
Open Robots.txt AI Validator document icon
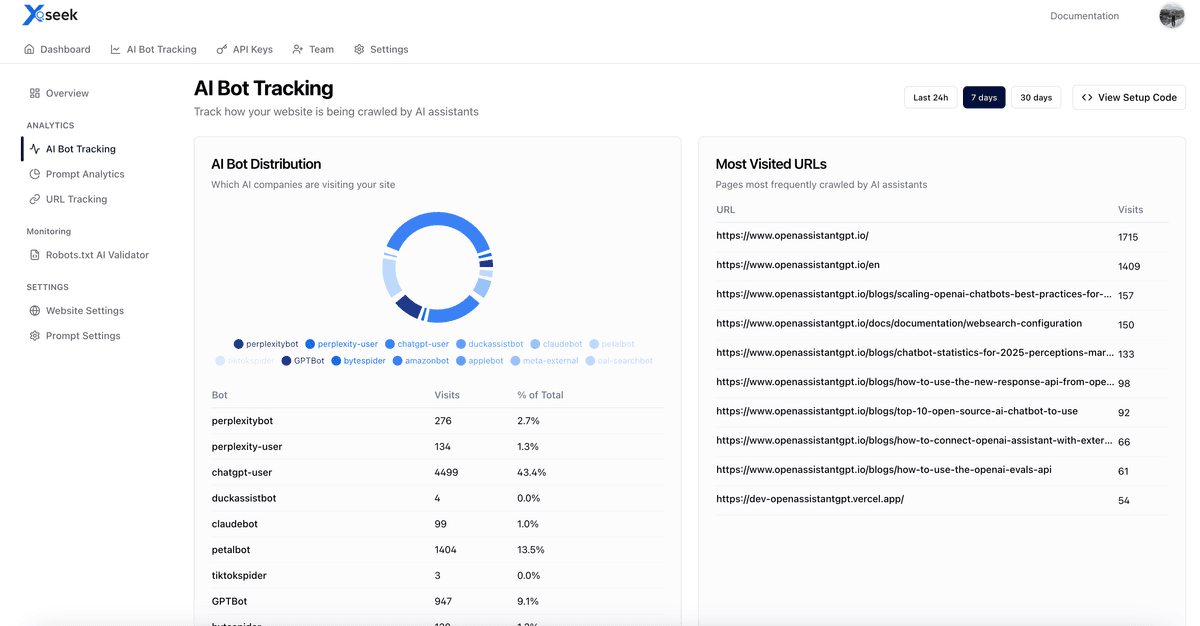click(34, 254)
